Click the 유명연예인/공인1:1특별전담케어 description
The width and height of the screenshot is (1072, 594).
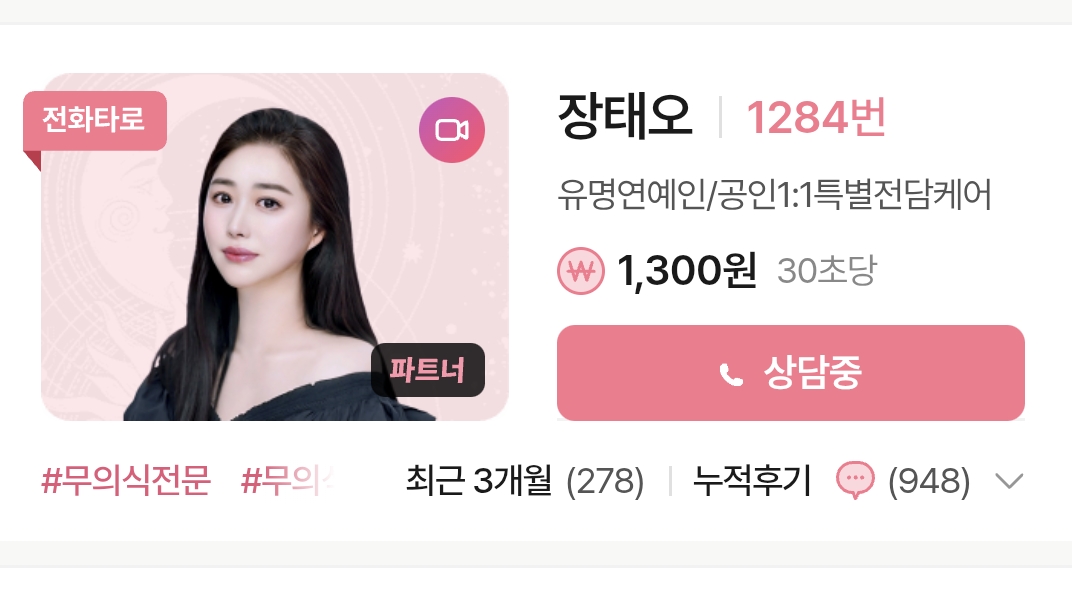[x=774, y=195]
